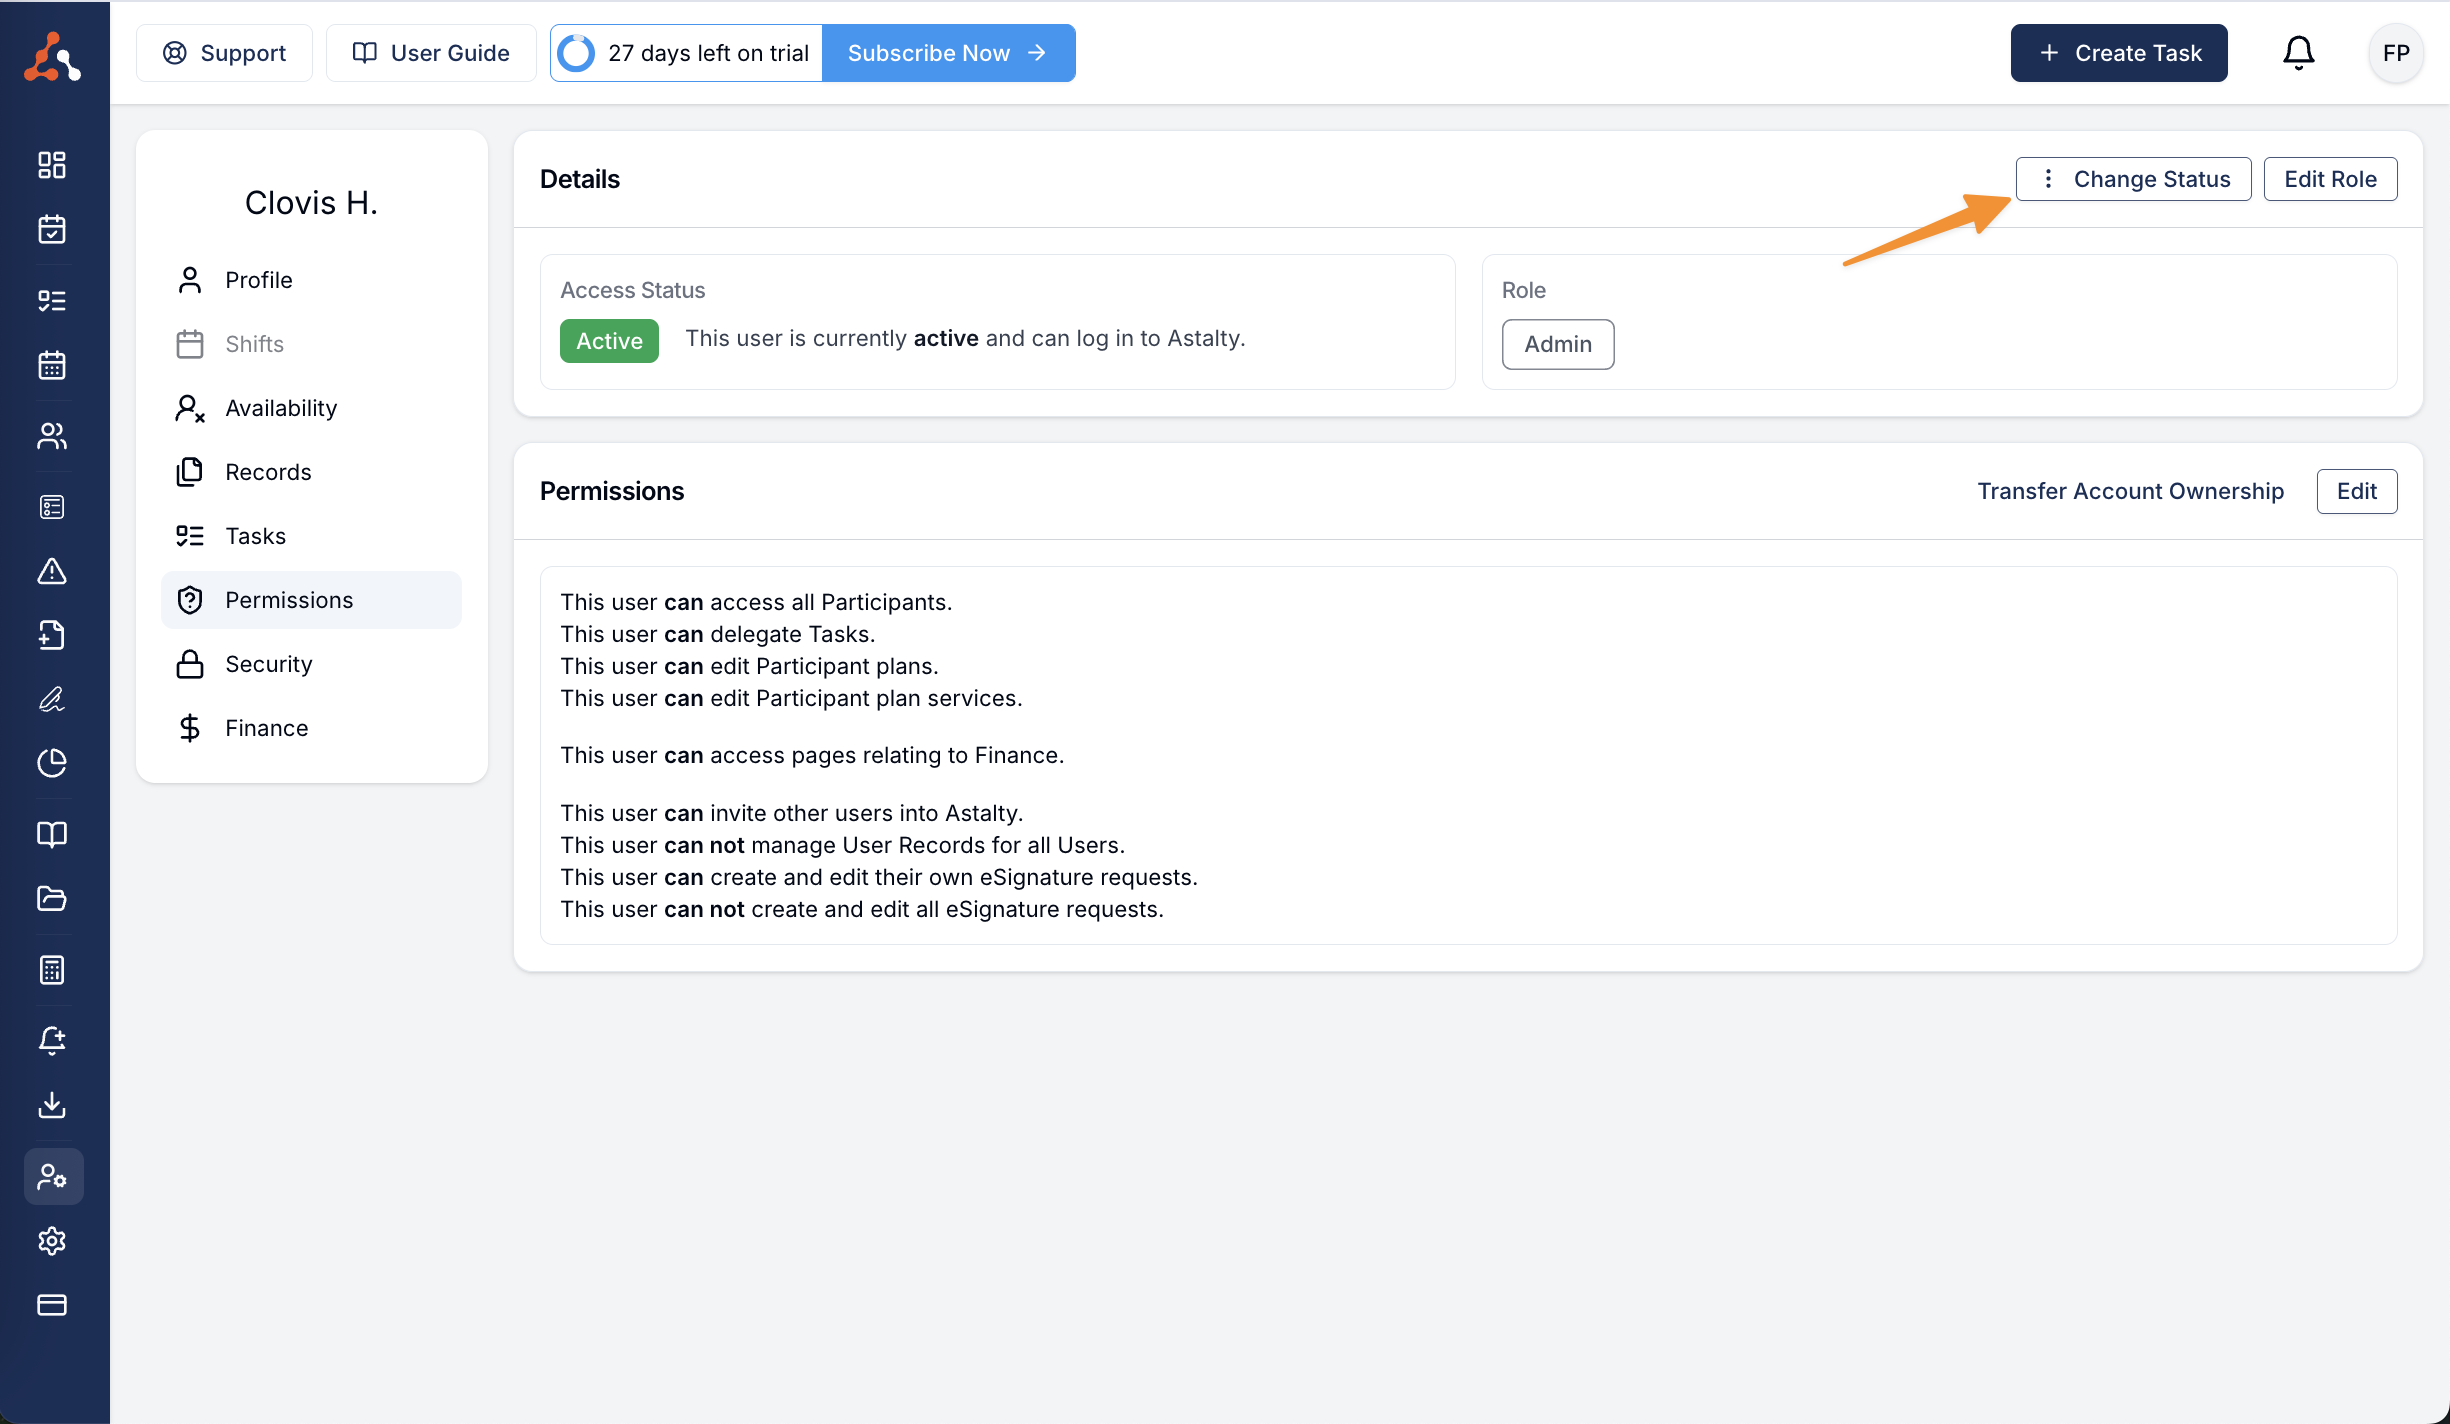Select the Profile menu item
Viewport: 2450px width, 1424px height.
point(258,280)
